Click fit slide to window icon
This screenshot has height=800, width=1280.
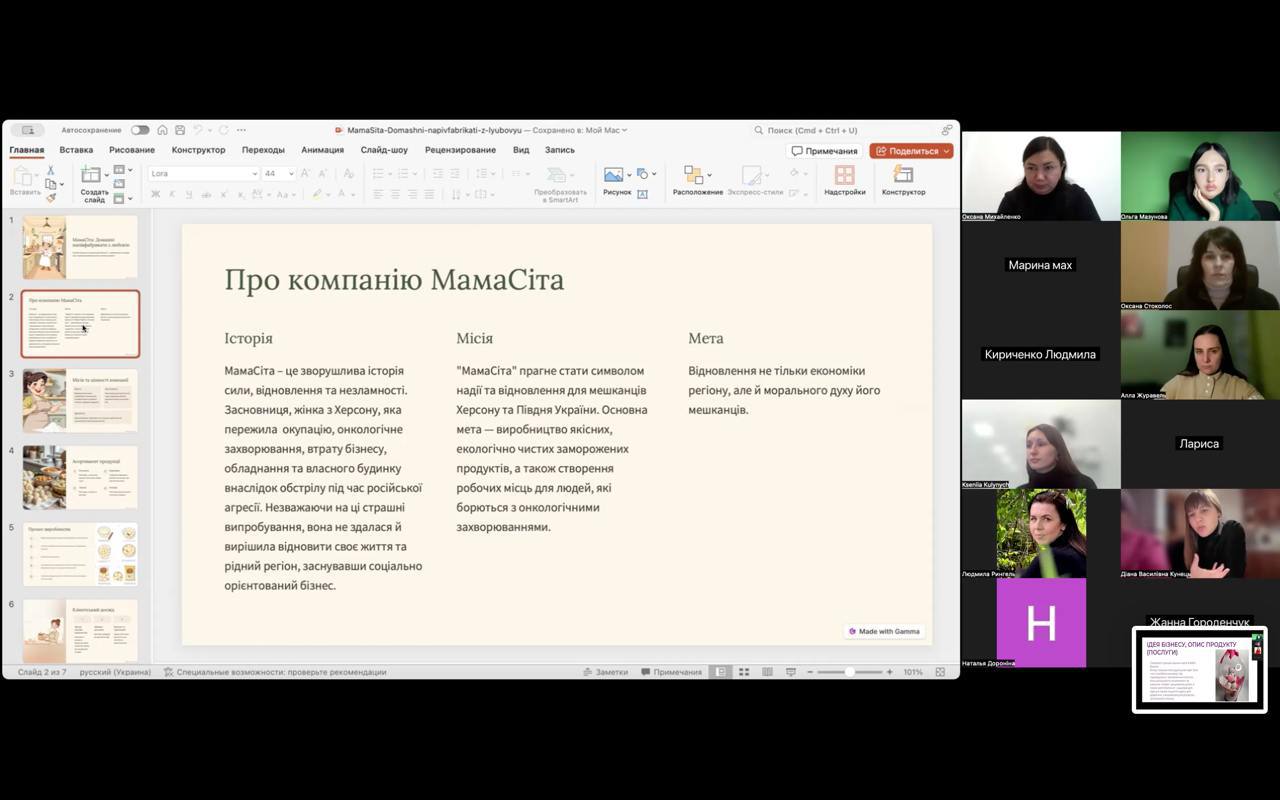pos(940,672)
